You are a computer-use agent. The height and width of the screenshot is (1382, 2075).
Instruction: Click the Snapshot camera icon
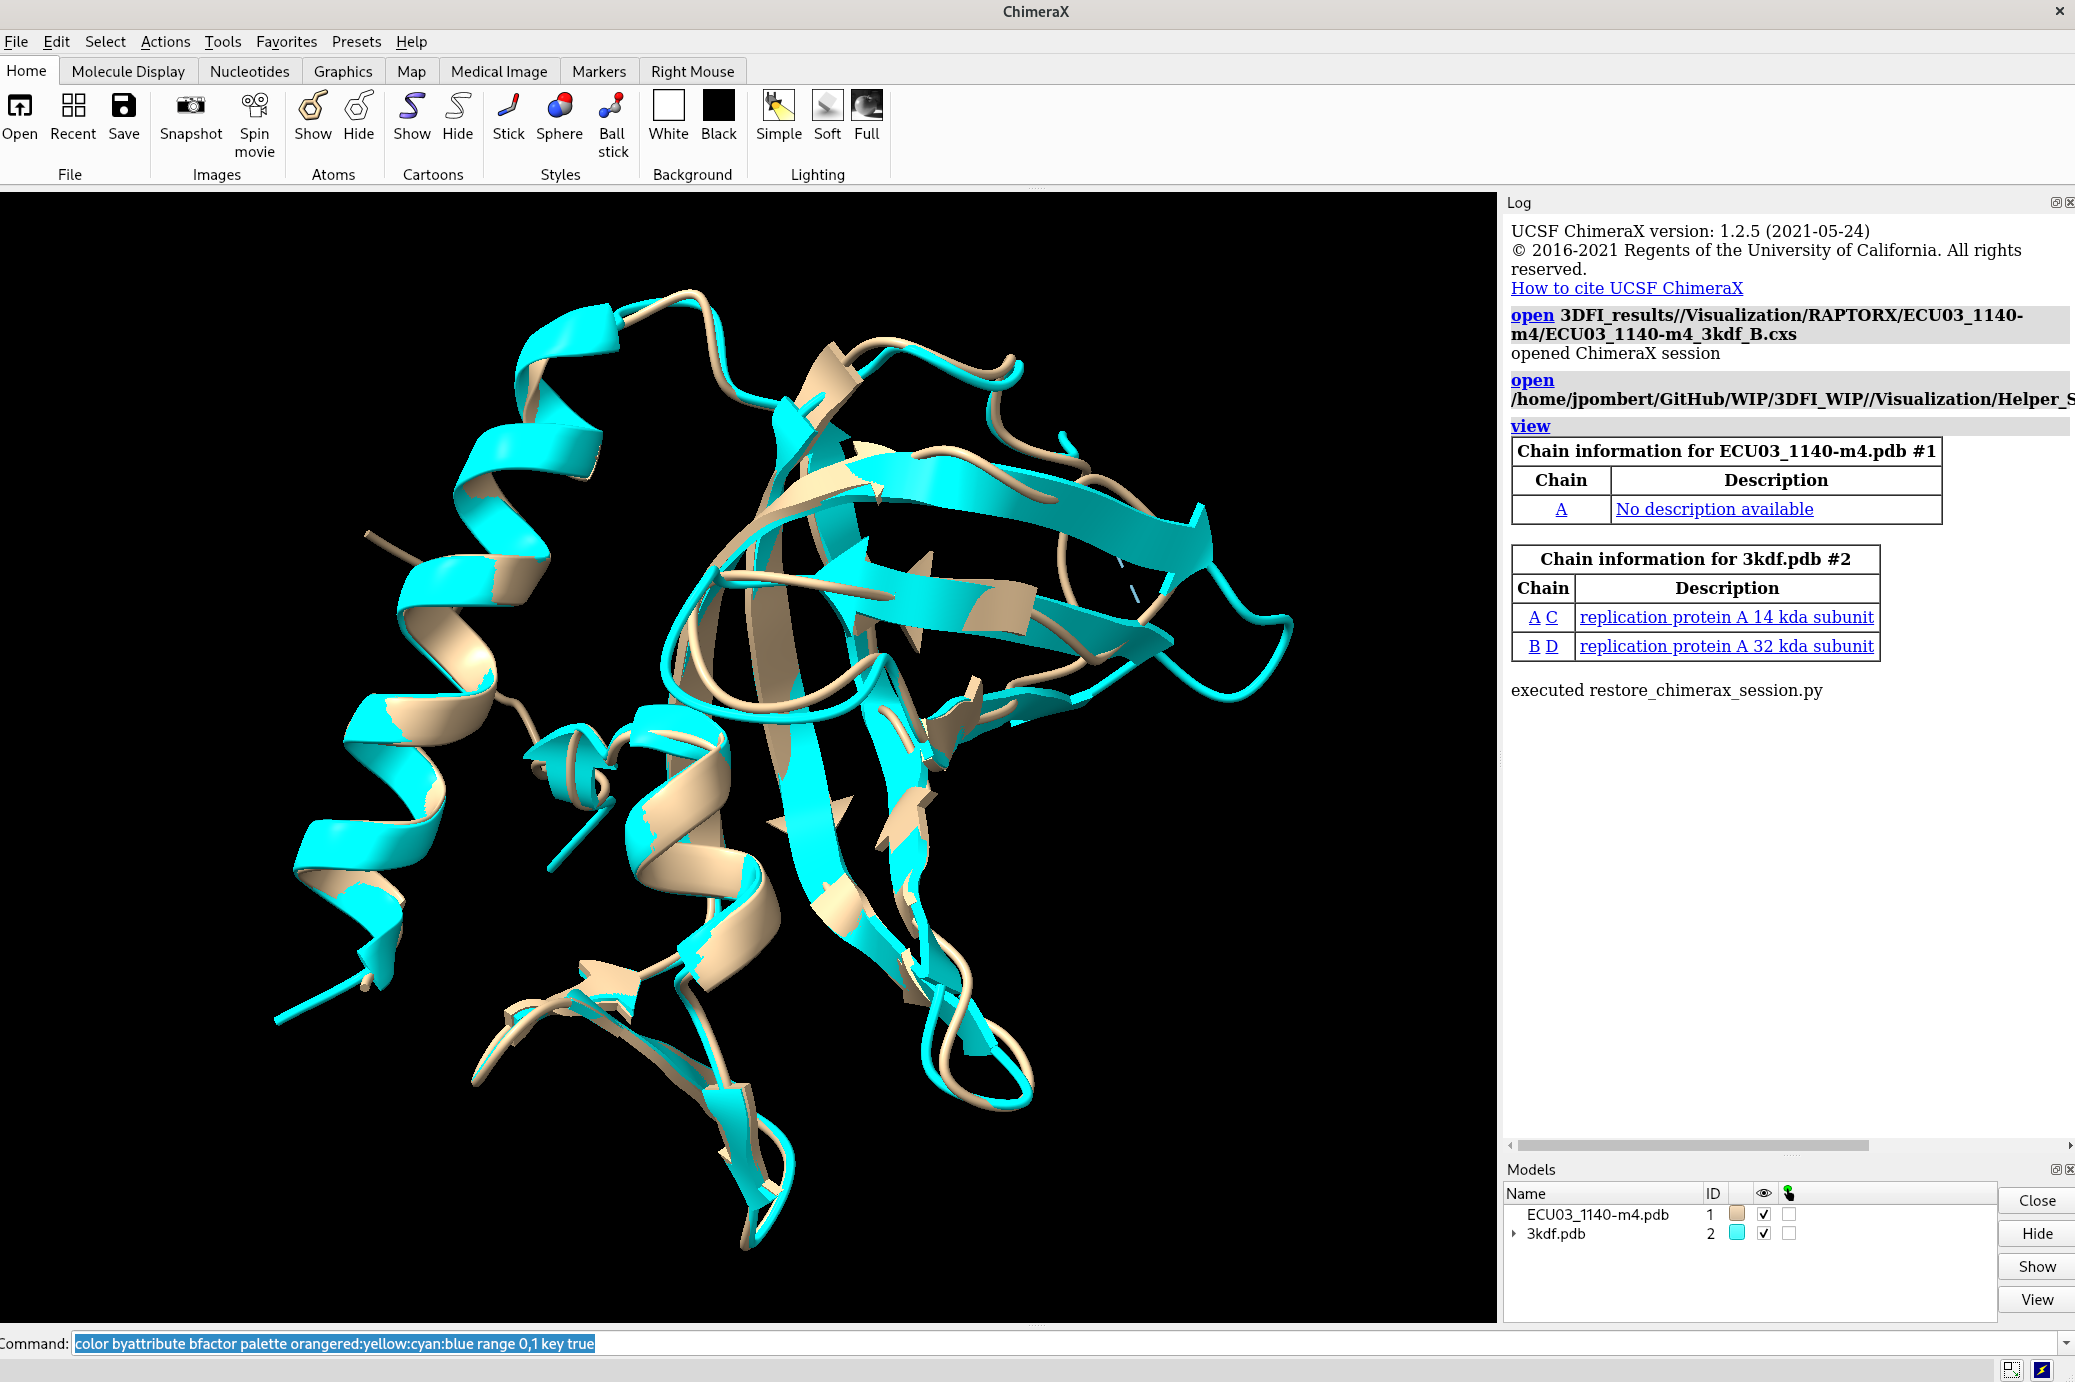tap(190, 106)
